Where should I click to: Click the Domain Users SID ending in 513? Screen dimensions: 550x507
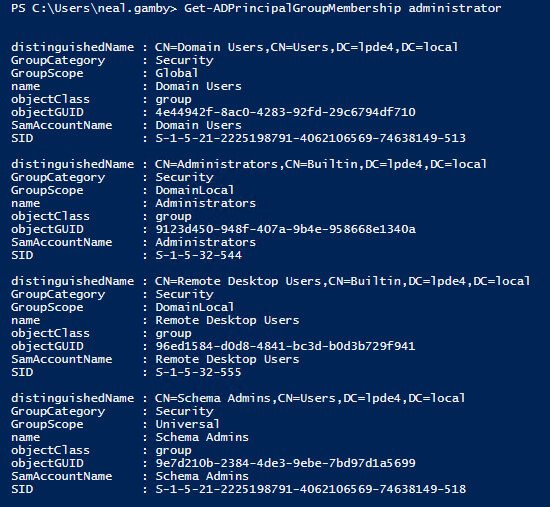[x=311, y=138]
